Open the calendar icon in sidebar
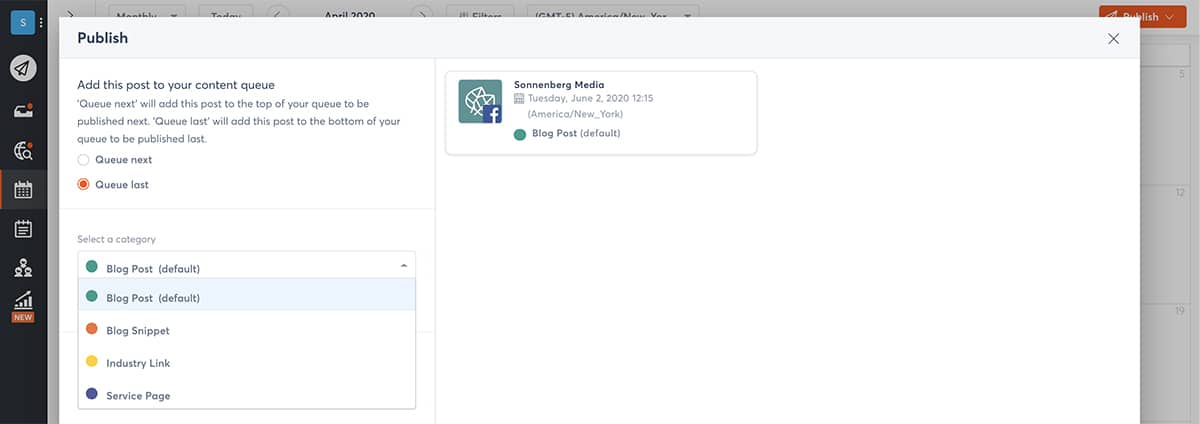 [23, 190]
